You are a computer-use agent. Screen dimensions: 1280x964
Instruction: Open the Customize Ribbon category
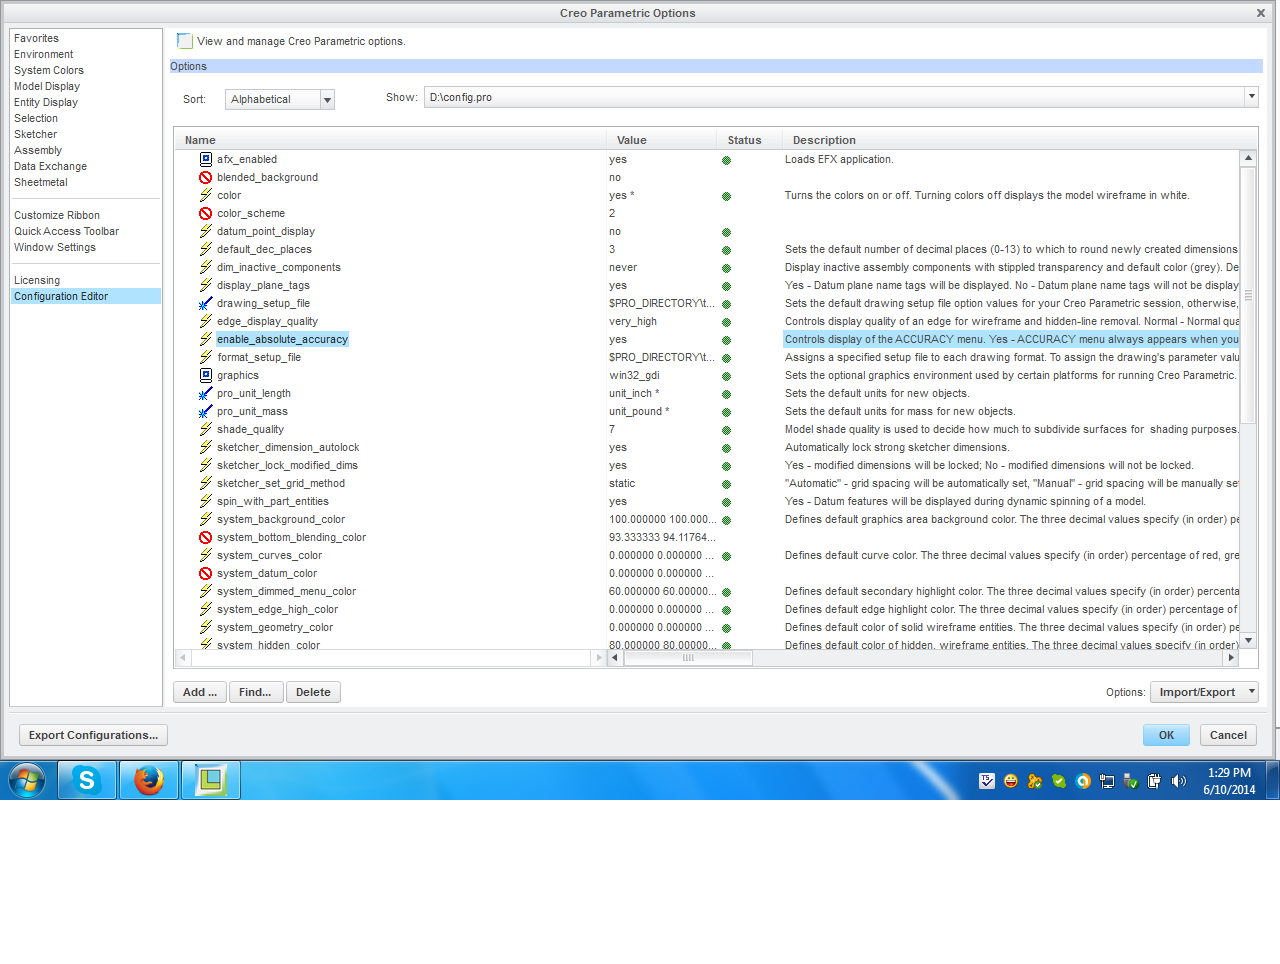tap(57, 215)
